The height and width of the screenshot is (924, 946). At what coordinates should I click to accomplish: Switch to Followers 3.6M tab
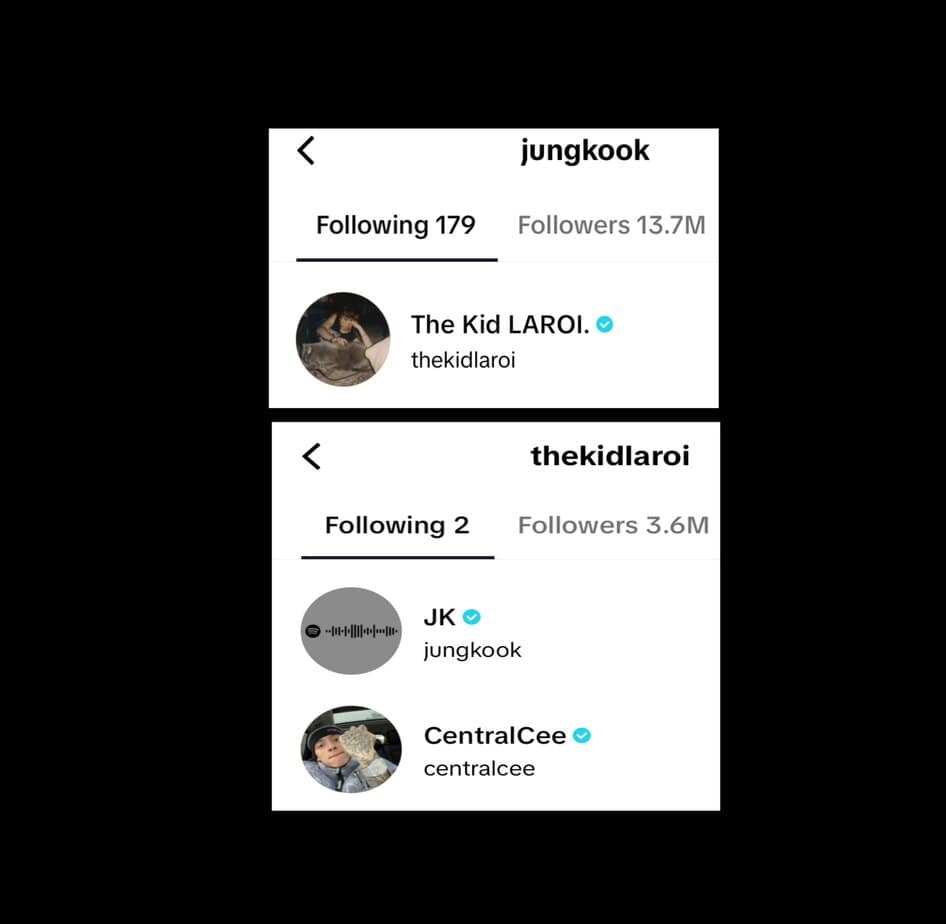[614, 525]
